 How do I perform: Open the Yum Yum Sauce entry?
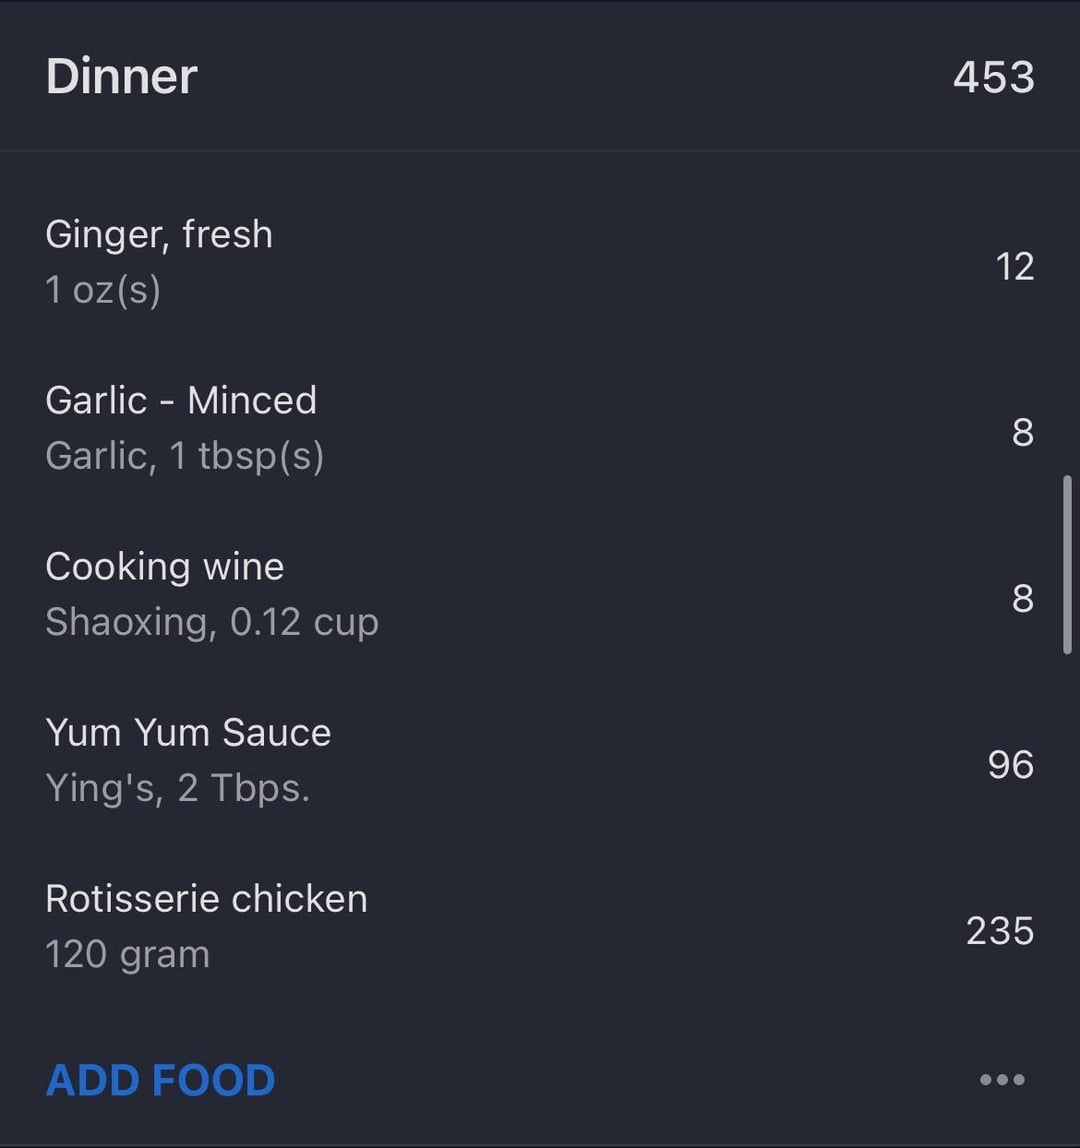click(188, 732)
